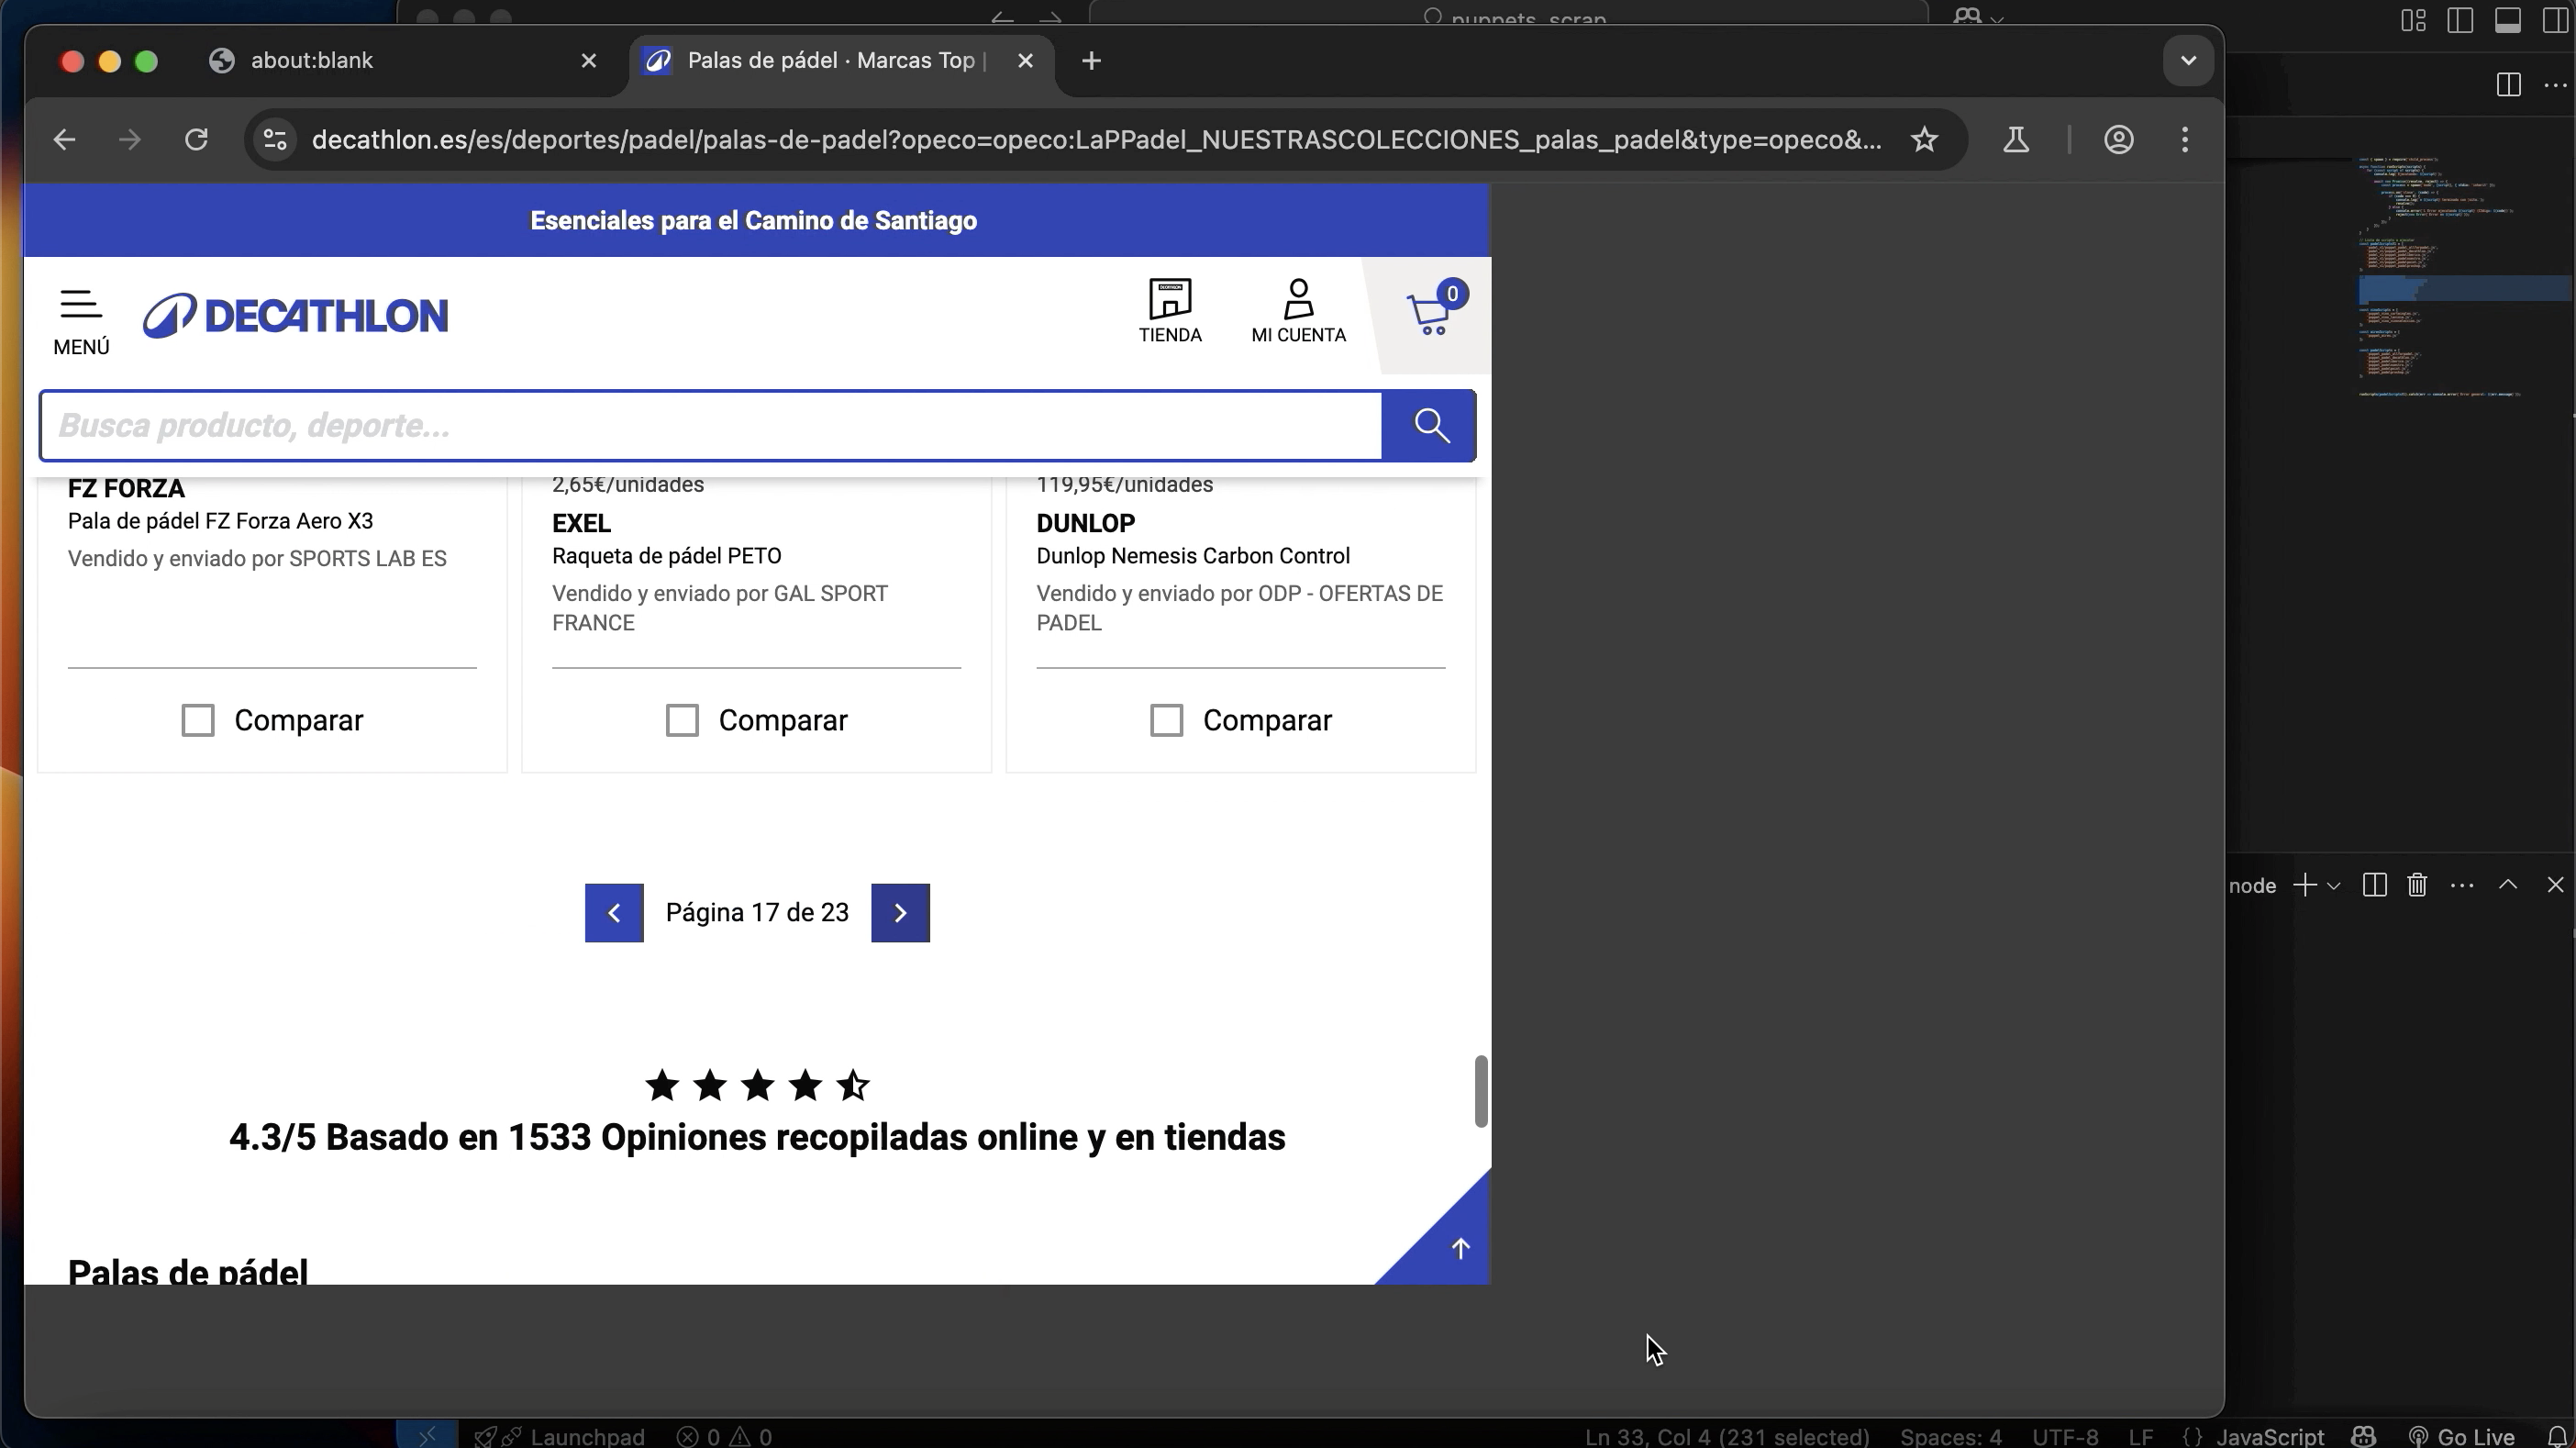Screen dimensions: 2576x1448
Task: Toggle VS Code secondary sidebar
Action: 2555,20
